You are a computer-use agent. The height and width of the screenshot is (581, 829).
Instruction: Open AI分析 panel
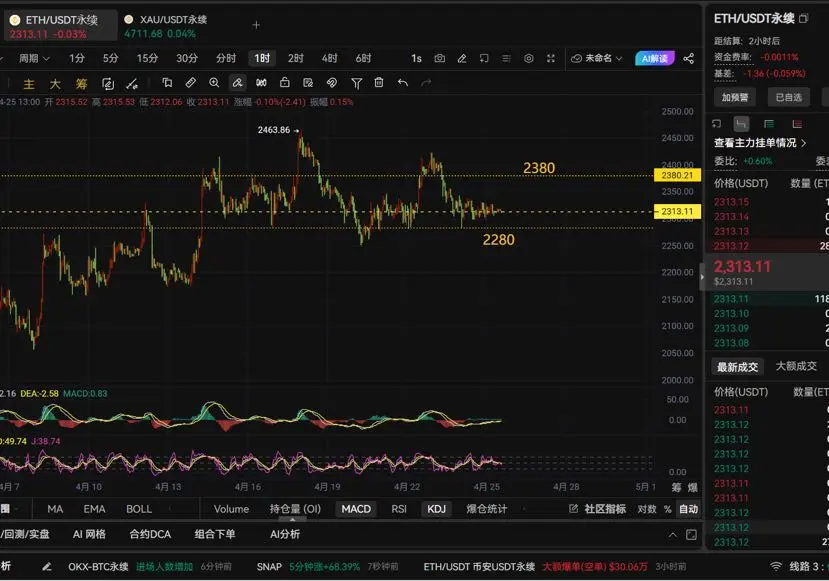(285, 534)
